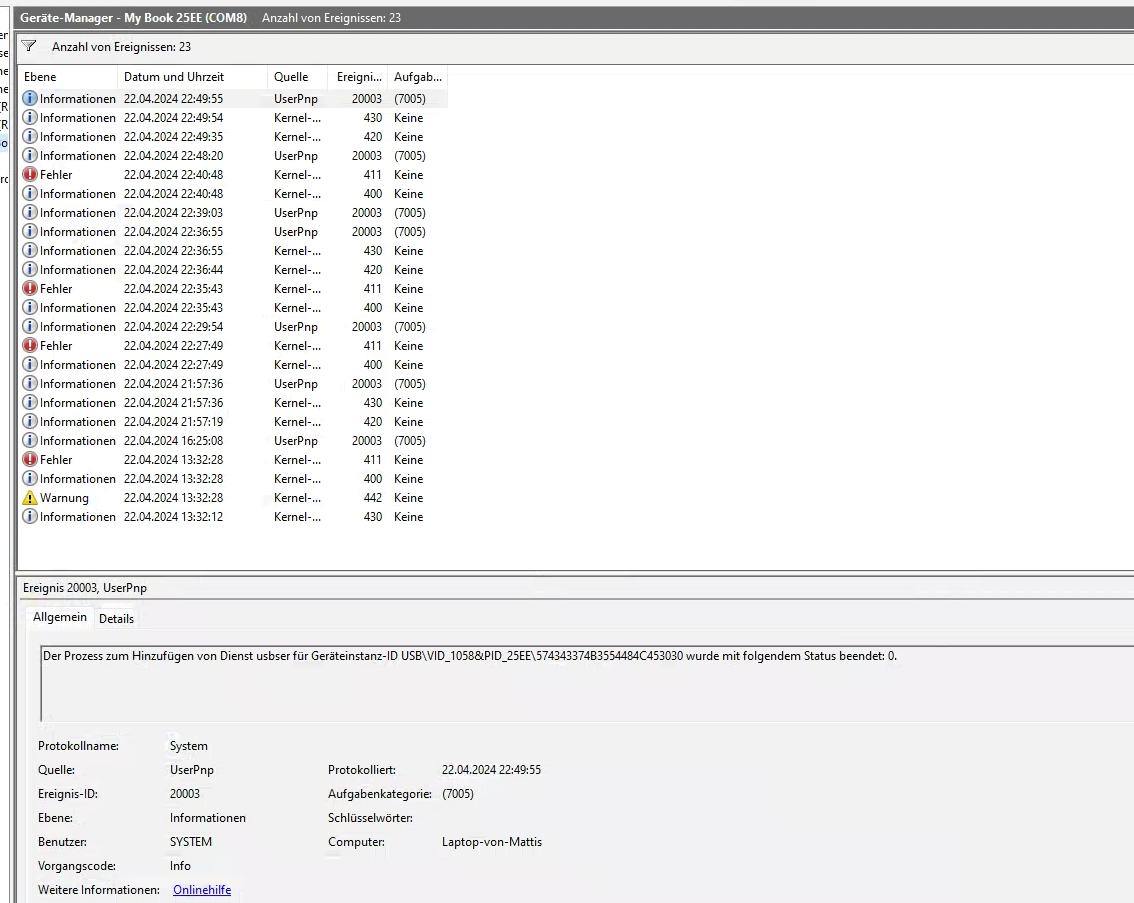
Task: Click red error icon at 22:27:49
Action: [x=30, y=346]
